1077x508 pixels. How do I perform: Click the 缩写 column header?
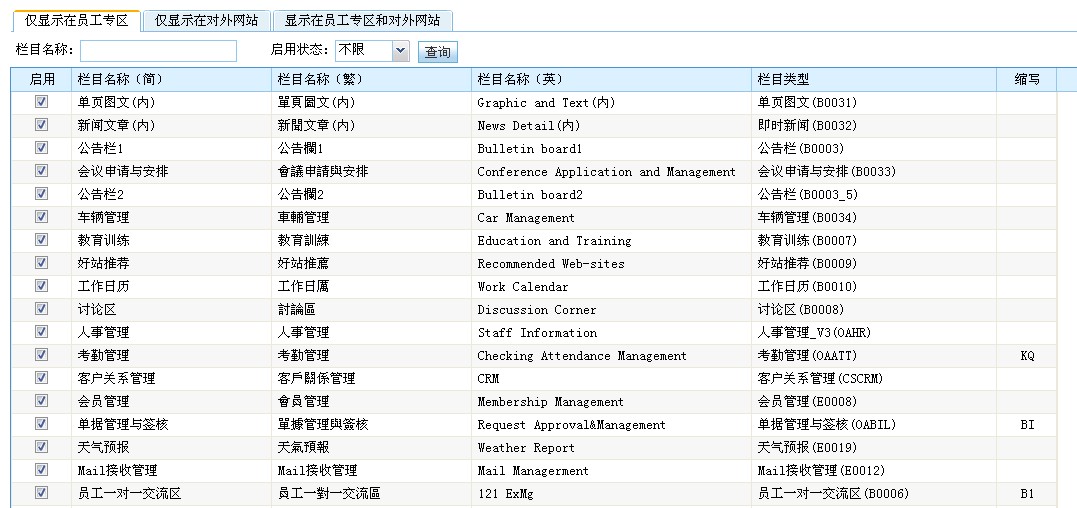click(1026, 79)
